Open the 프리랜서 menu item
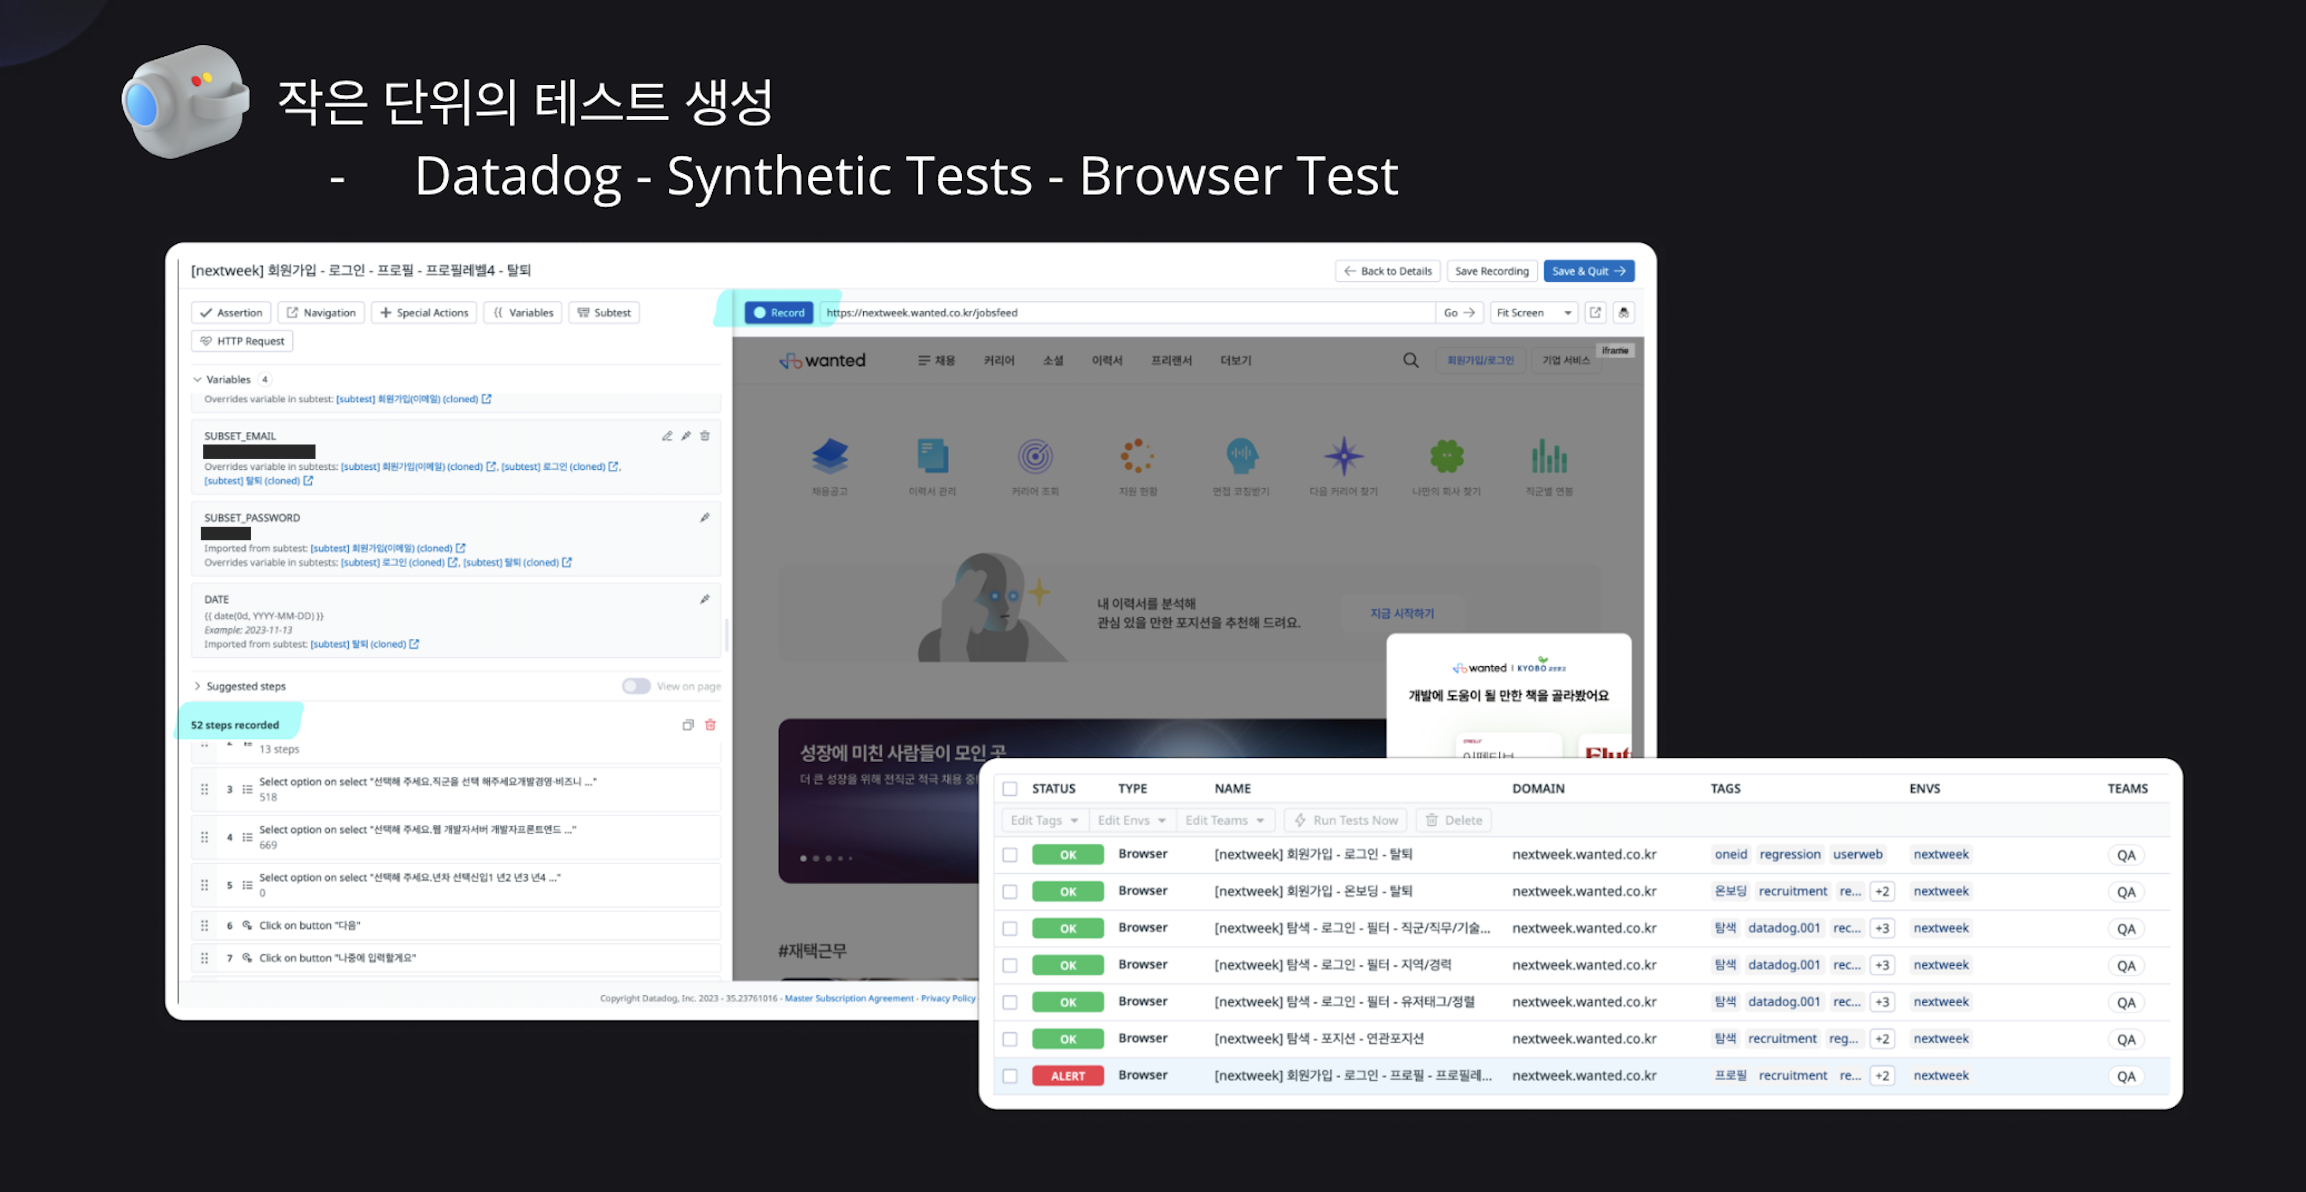Viewport: 2306px width, 1192px height. pos(1171,361)
